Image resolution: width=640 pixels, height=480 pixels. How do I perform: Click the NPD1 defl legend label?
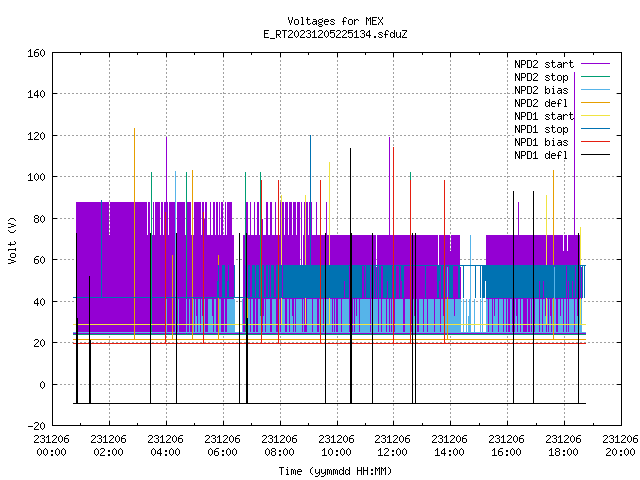541,156
